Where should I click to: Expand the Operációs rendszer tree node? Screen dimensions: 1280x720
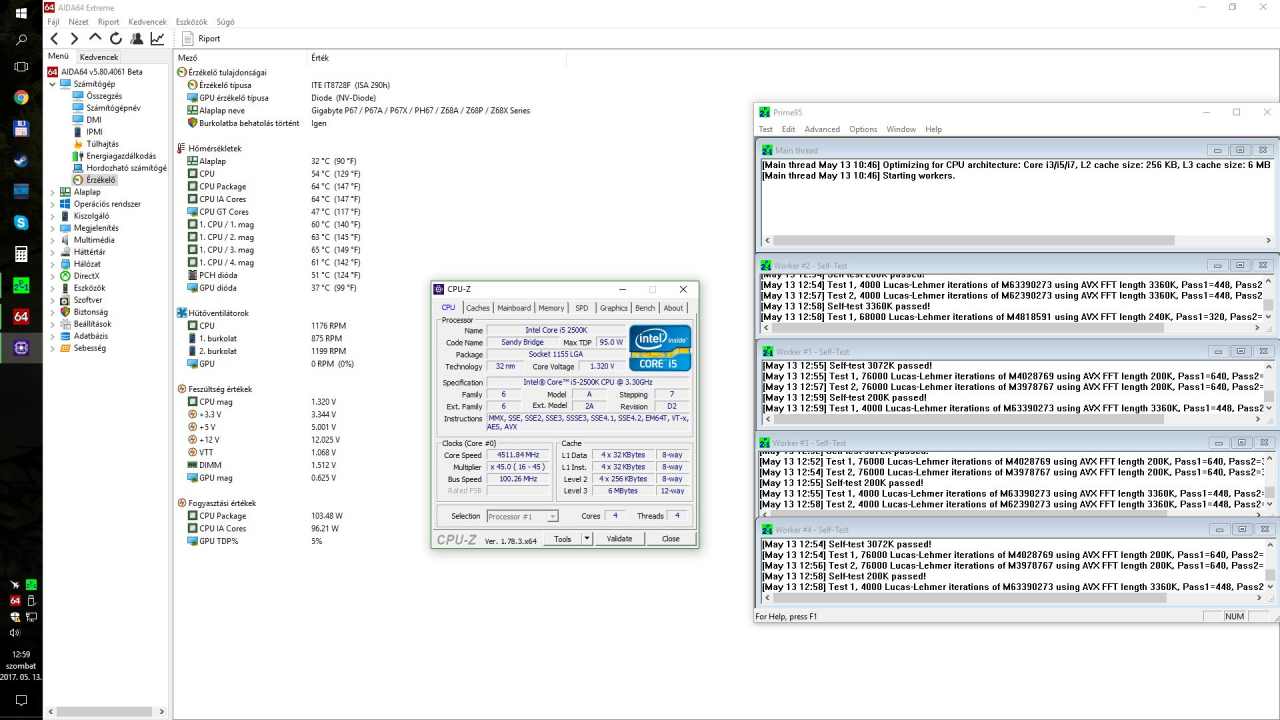[53, 204]
